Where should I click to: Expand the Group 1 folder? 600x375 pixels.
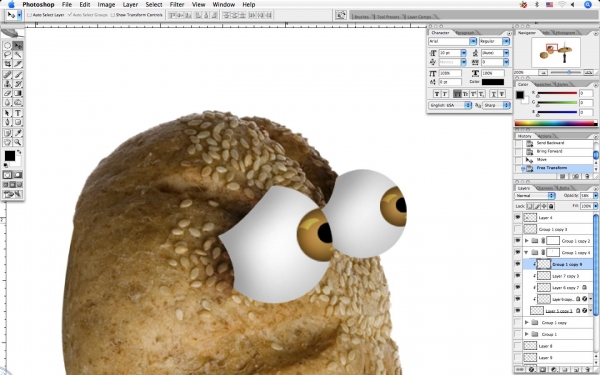(x=527, y=334)
